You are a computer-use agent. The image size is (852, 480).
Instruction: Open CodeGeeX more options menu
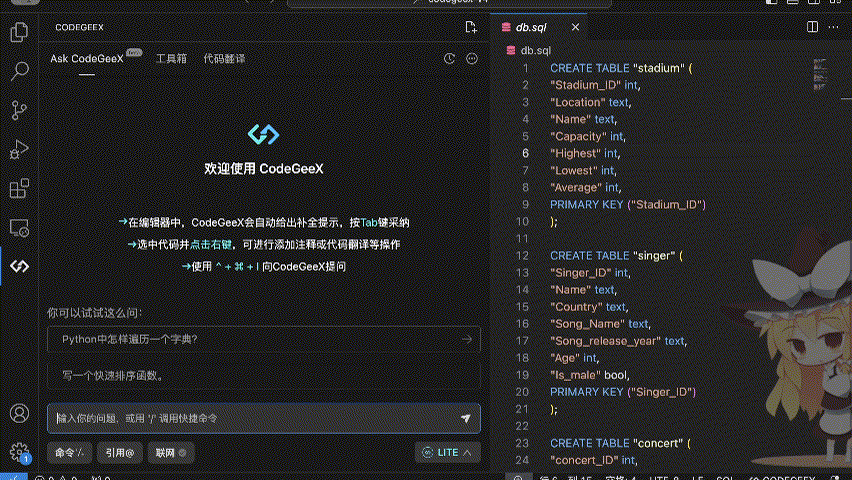point(472,59)
